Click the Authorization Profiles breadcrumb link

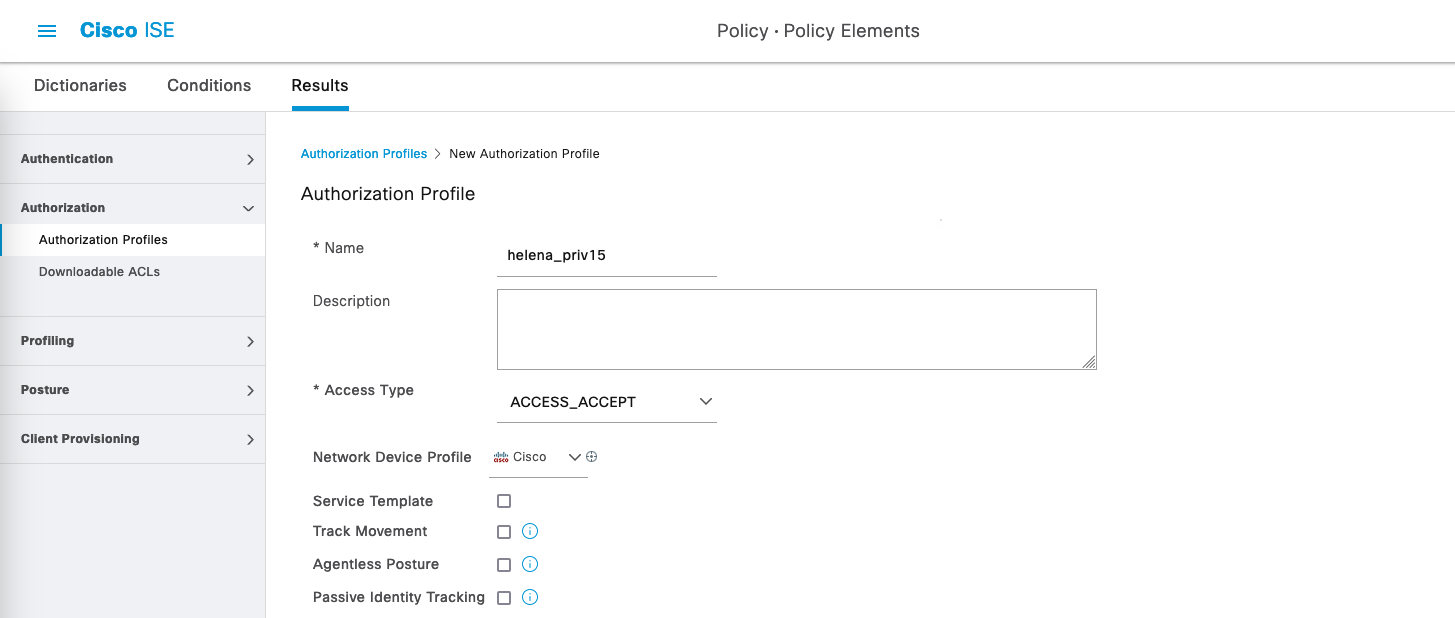pyautogui.click(x=364, y=154)
